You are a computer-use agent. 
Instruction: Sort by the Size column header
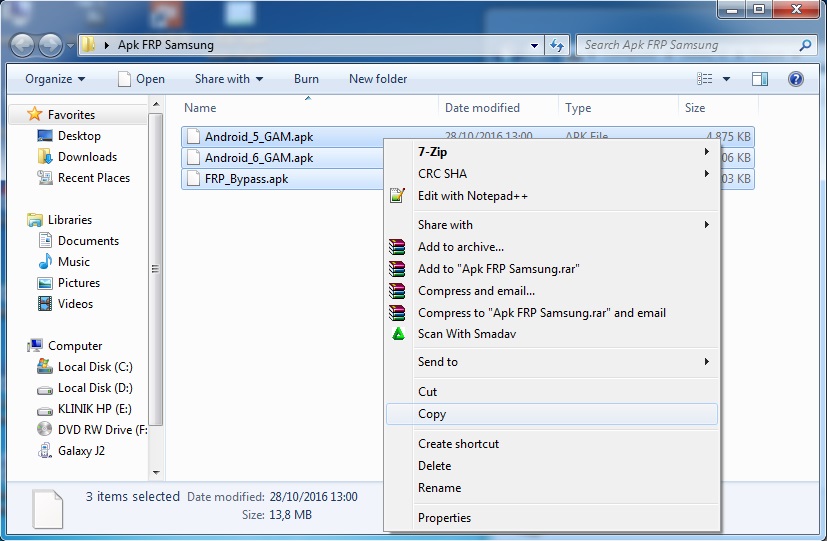click(718, 108)
